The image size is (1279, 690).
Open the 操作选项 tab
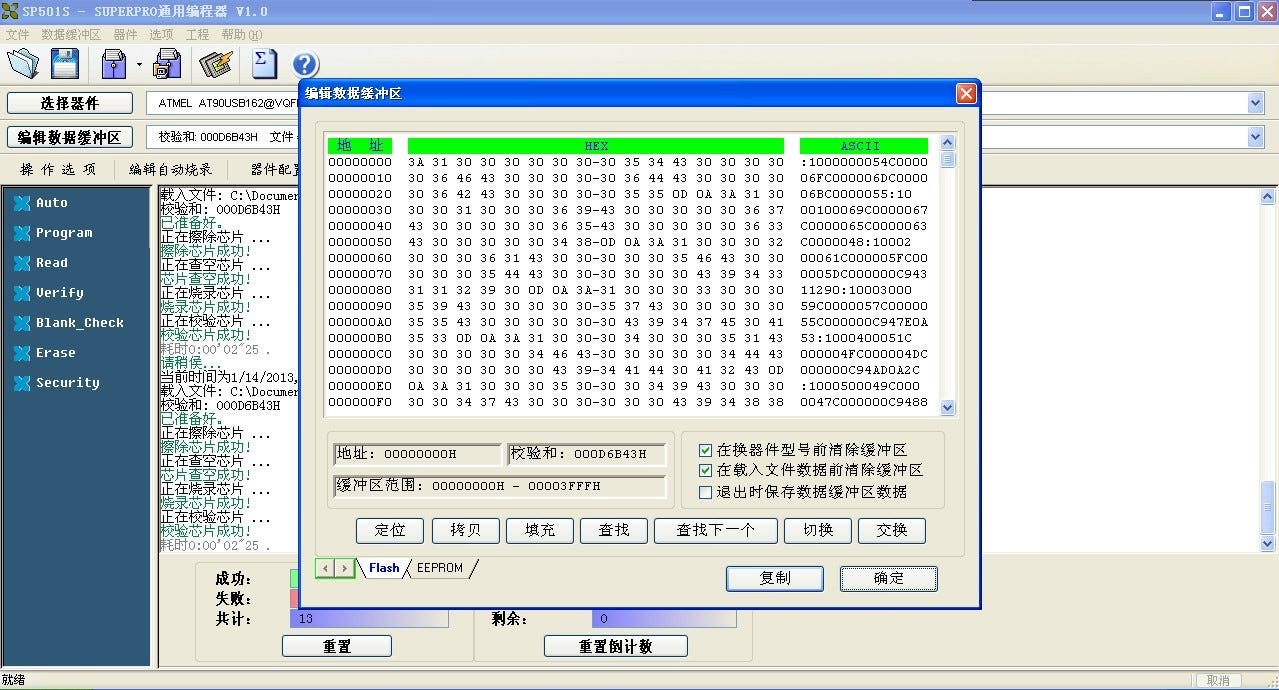pos(58,170)
